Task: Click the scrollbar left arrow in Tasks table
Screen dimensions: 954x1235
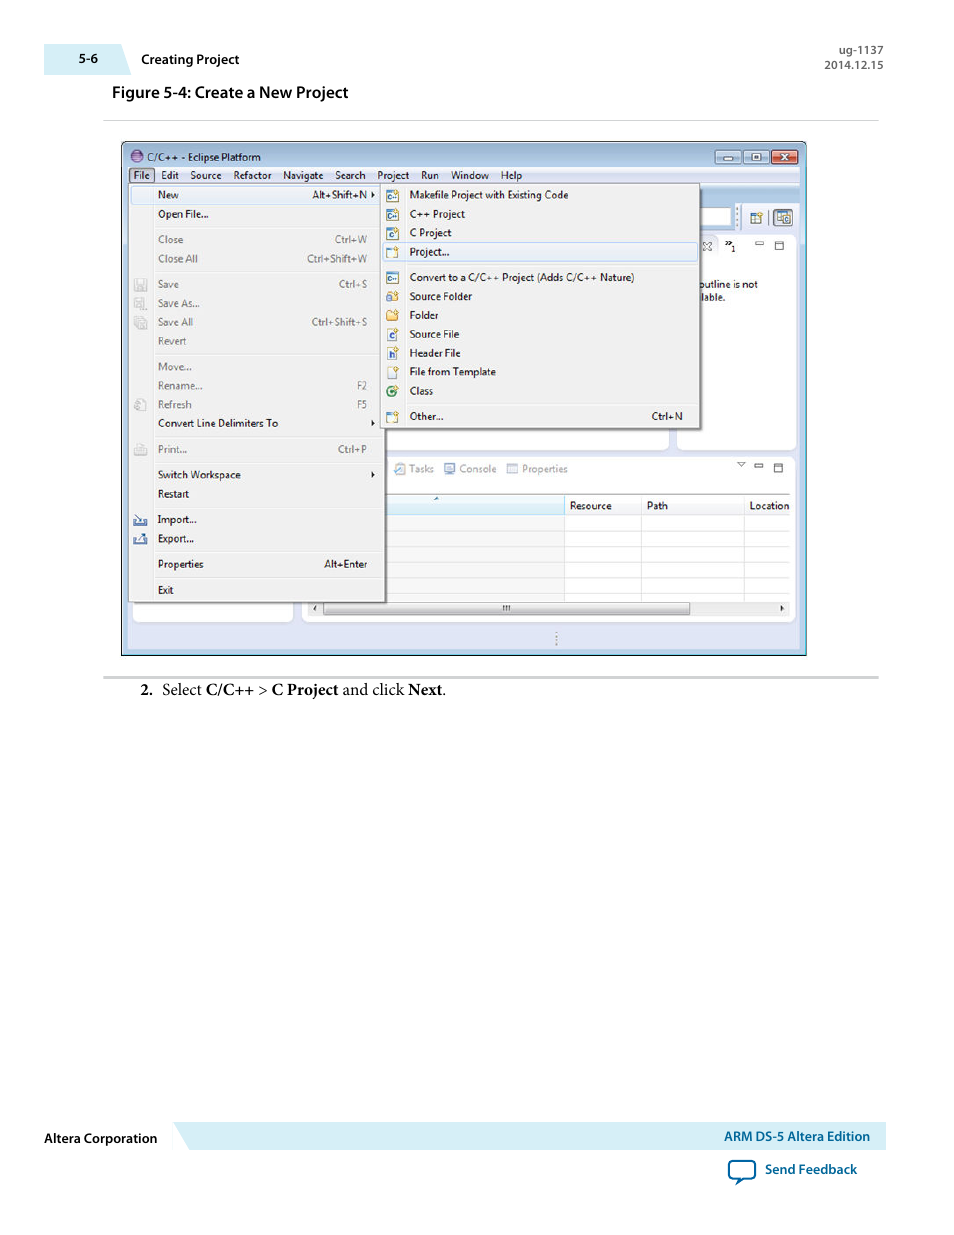Action: (x=315, y=609)
